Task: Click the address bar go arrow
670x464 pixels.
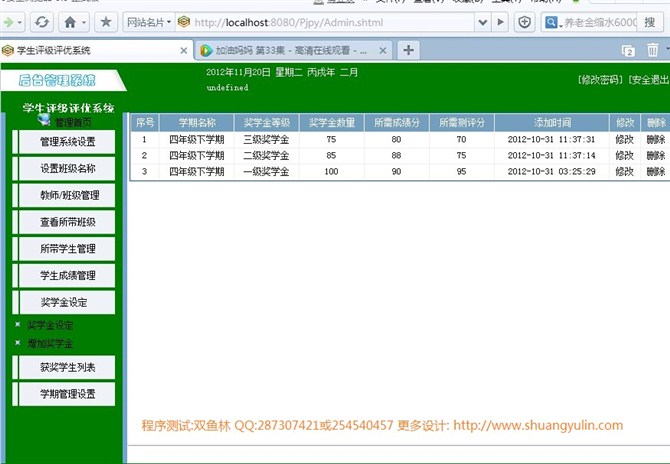Action: (500, 22)
